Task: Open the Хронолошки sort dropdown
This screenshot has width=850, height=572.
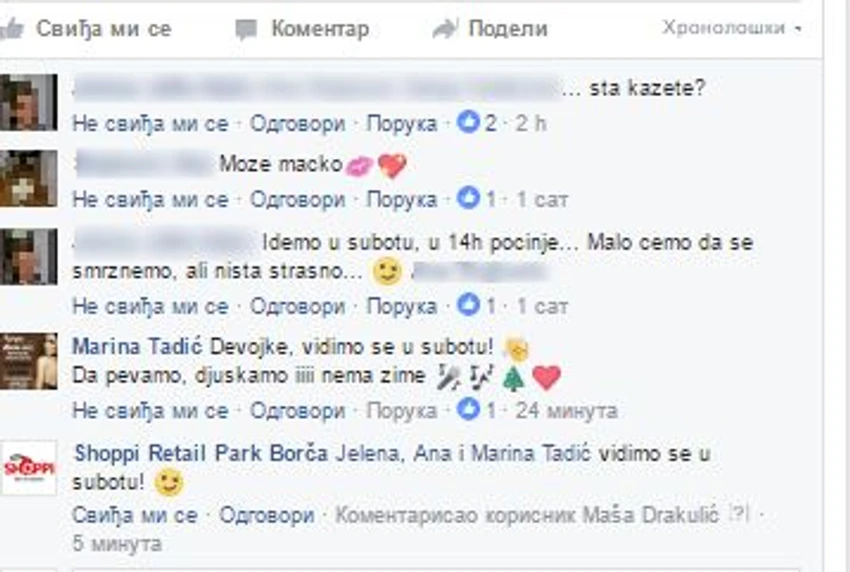Action: point(731,27)
